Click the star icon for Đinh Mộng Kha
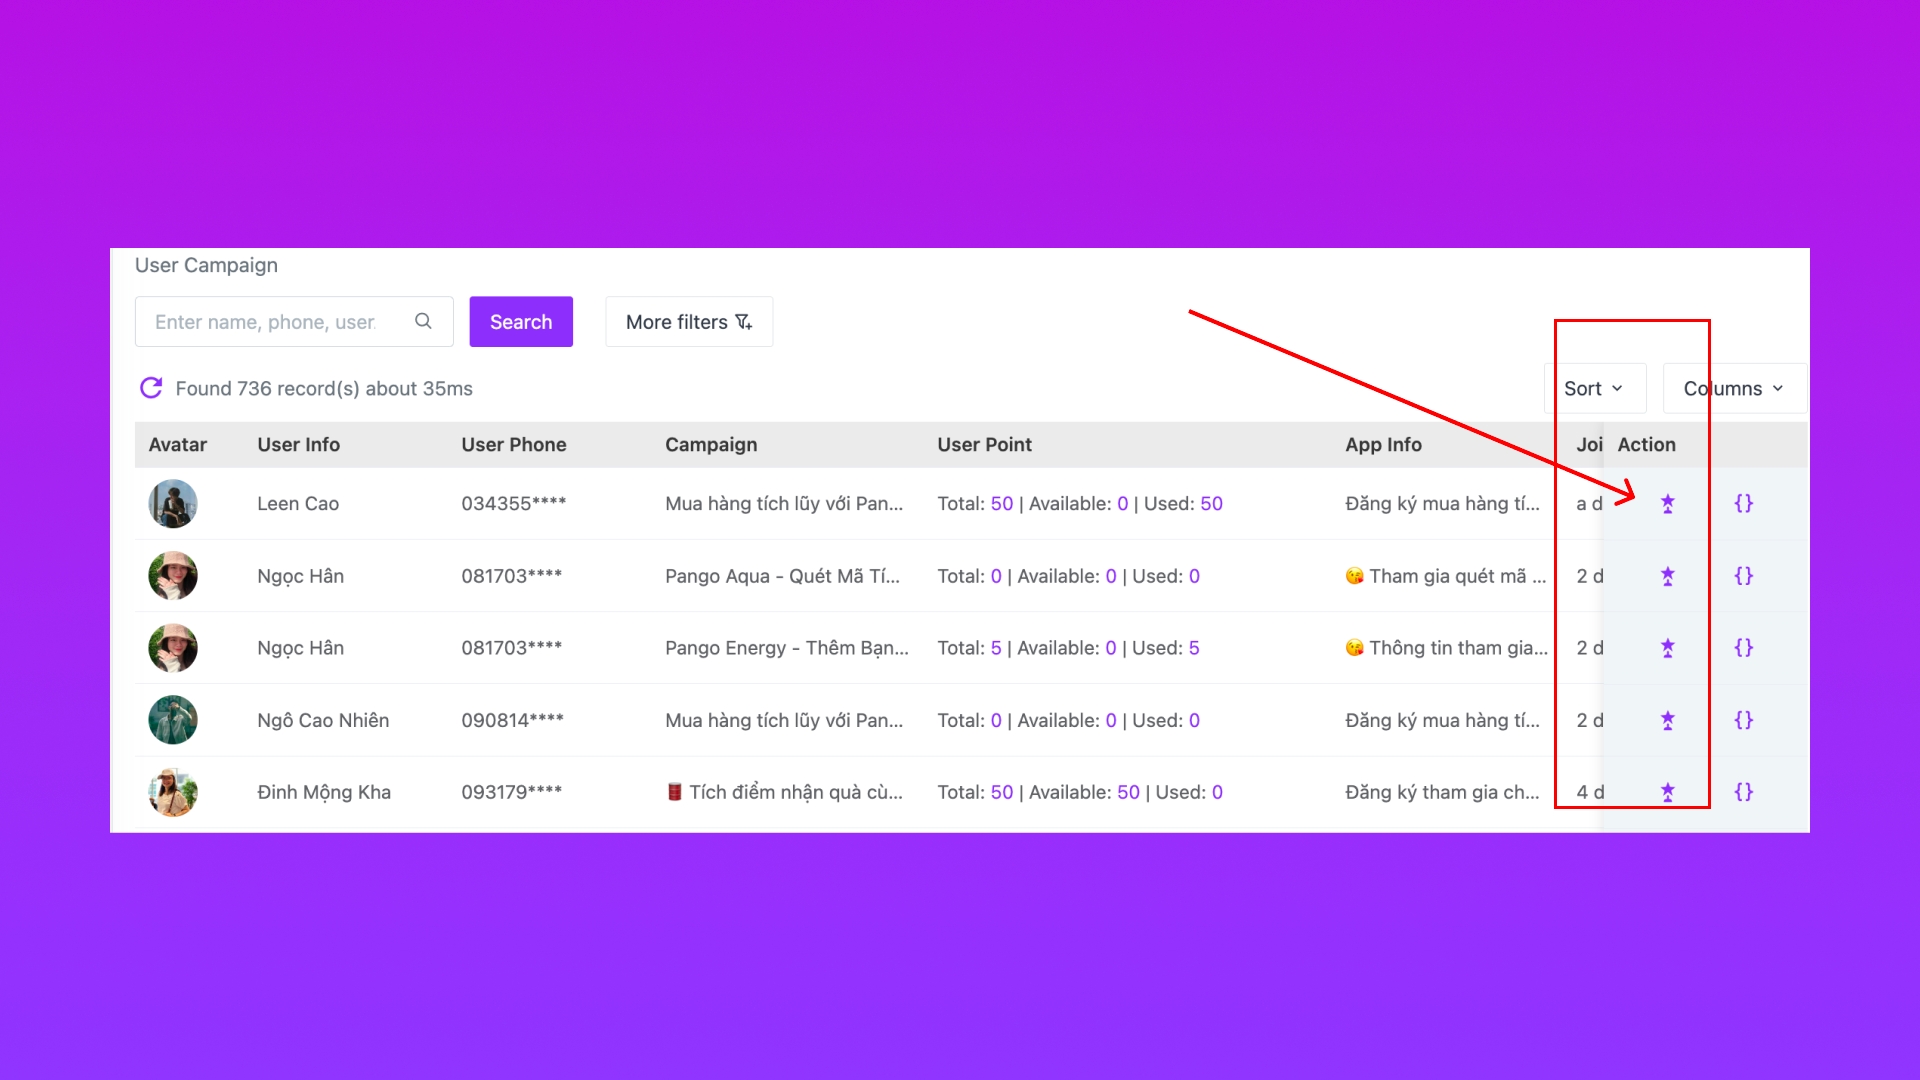This screenshot has height=1080, width=1920. pyautogui.click(x=1667, y=792)
